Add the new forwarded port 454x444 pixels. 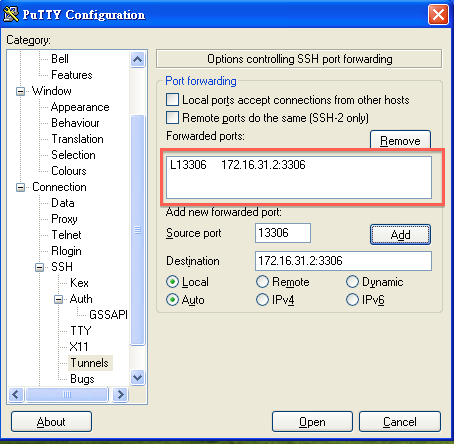point(400,235)
